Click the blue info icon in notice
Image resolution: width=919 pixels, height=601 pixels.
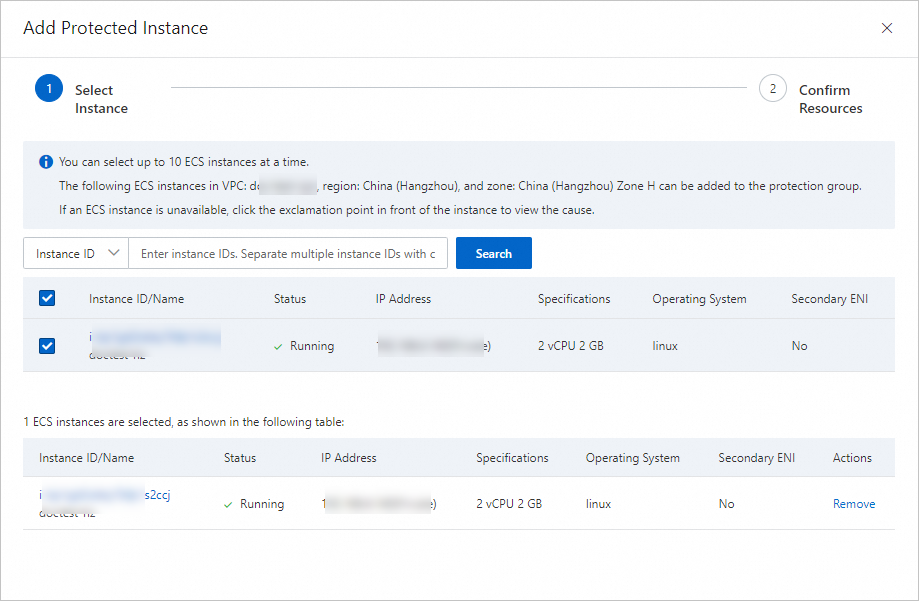pos(46,162)
